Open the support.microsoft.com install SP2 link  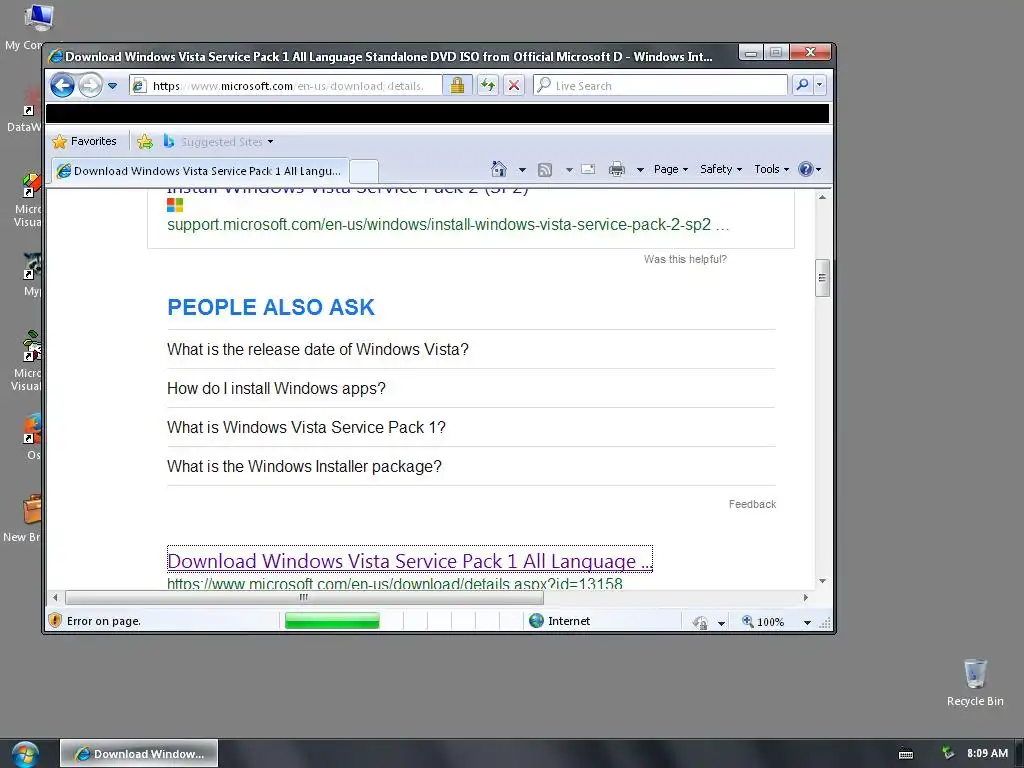pos(448,225)
